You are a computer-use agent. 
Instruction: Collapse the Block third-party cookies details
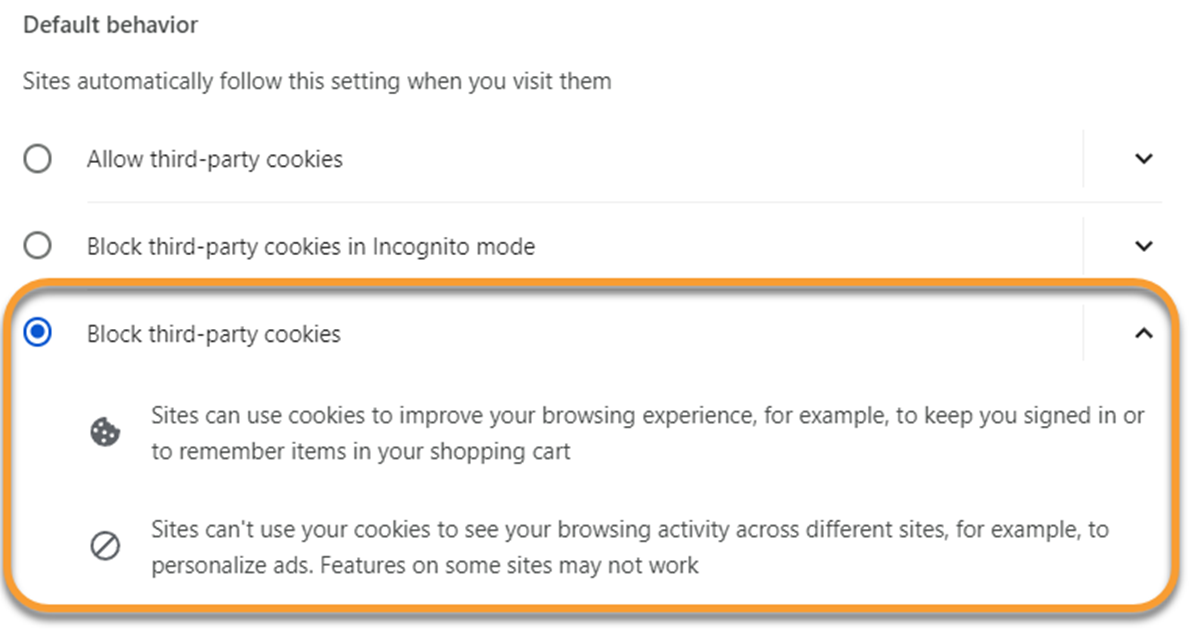click(x=1143, y=333)
